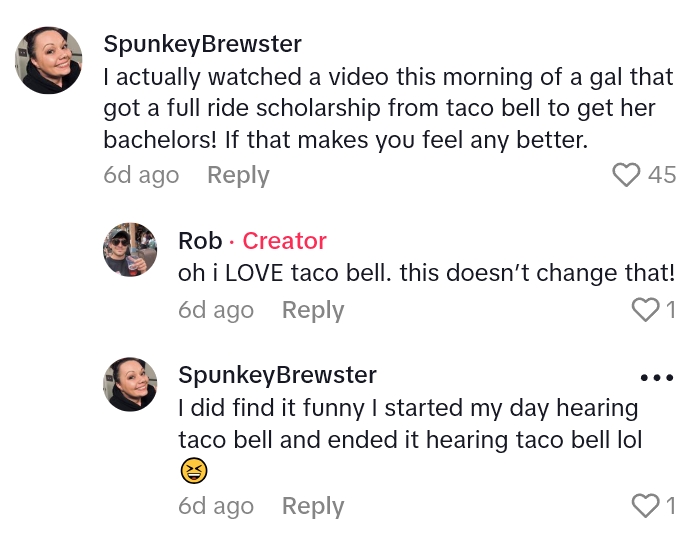Heart the 'started my day' reply

pos(646,506)
